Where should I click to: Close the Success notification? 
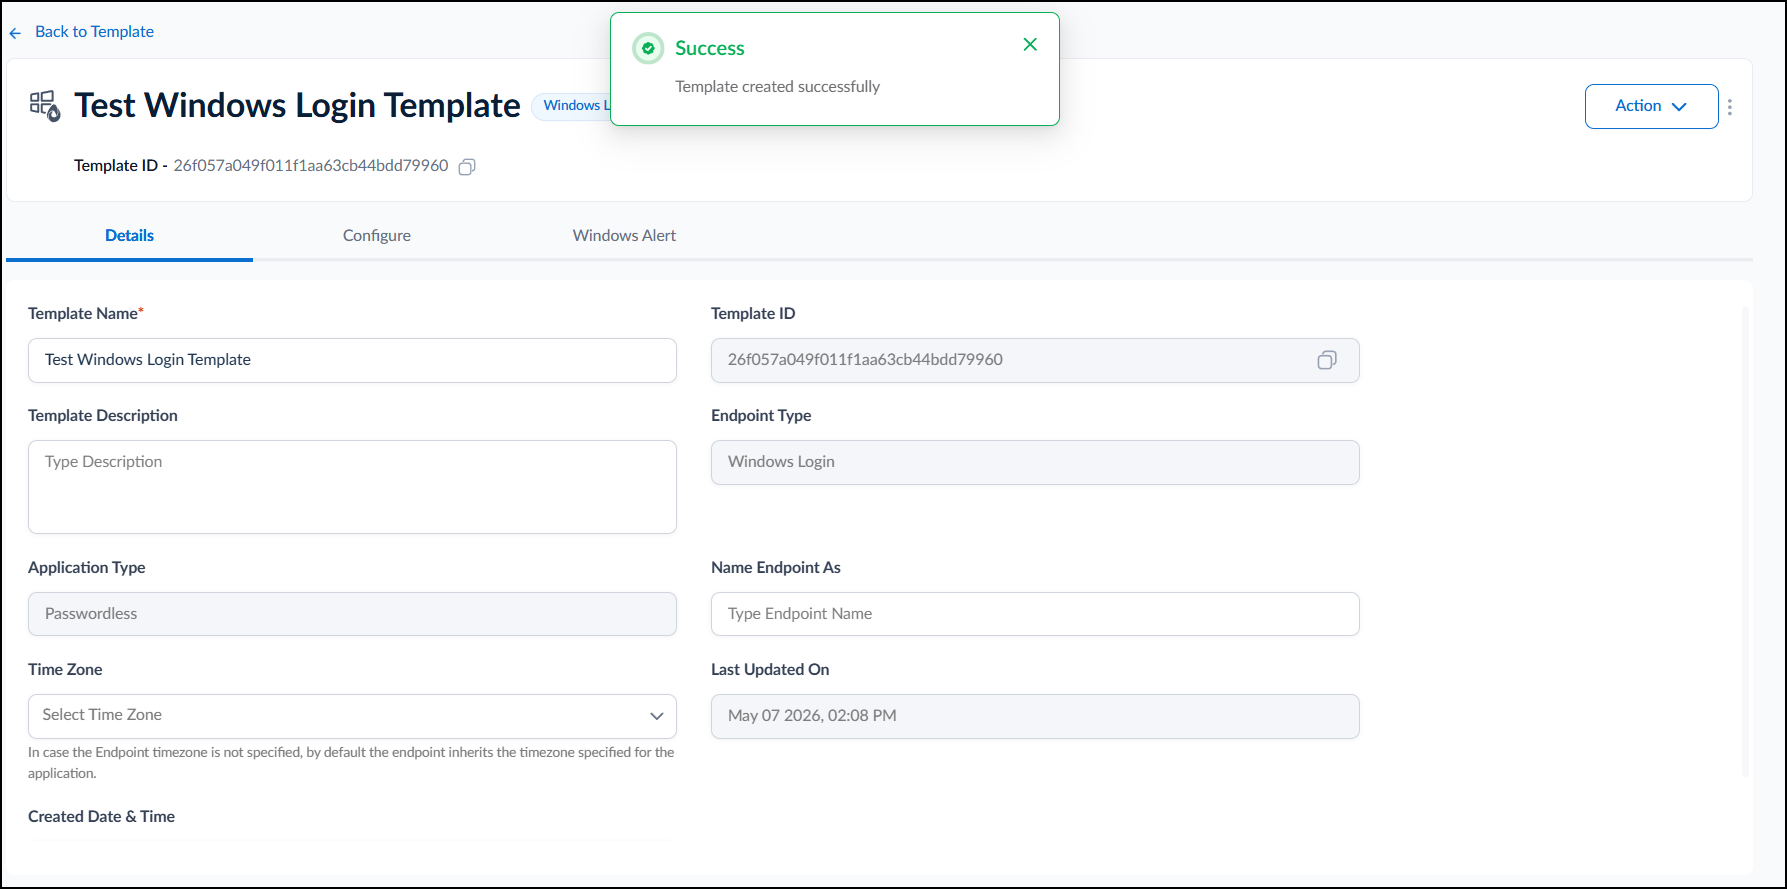[x=1030, y=44]
